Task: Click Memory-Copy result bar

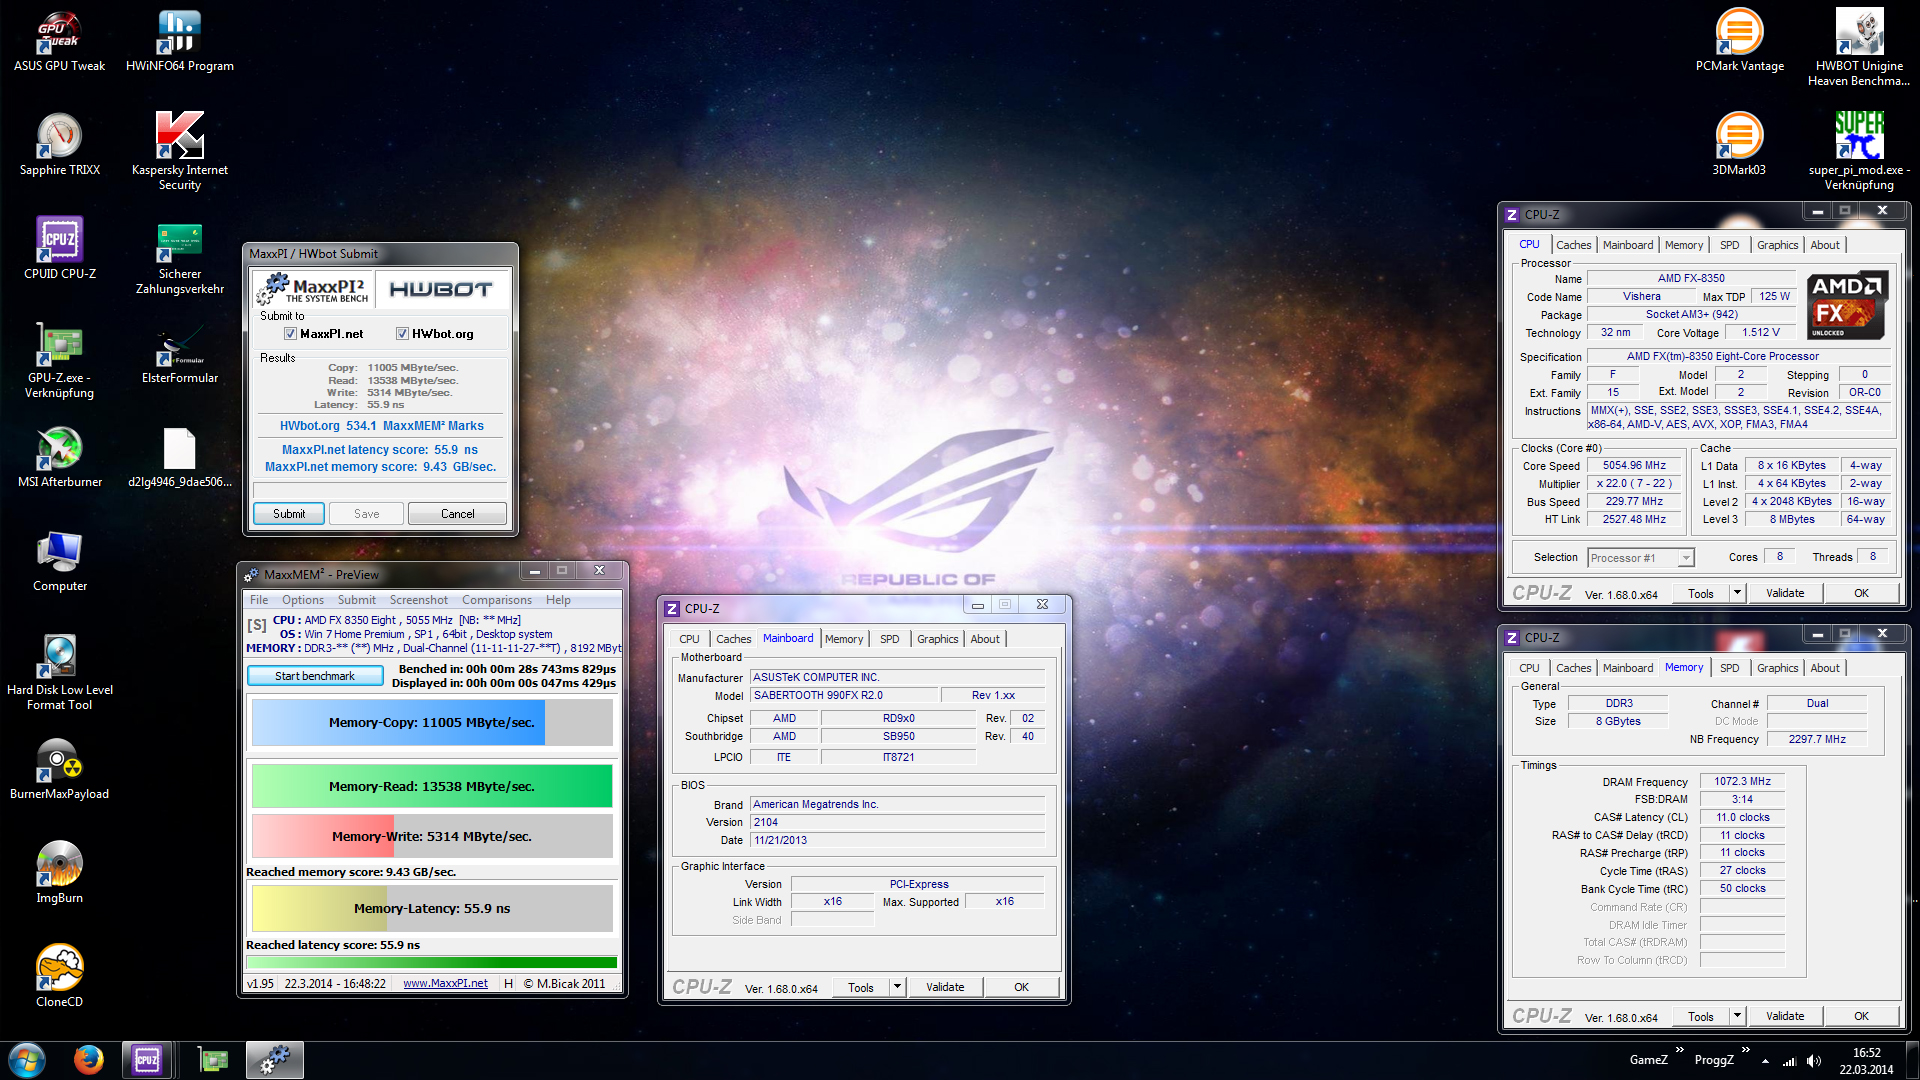Action: [432, 722]
